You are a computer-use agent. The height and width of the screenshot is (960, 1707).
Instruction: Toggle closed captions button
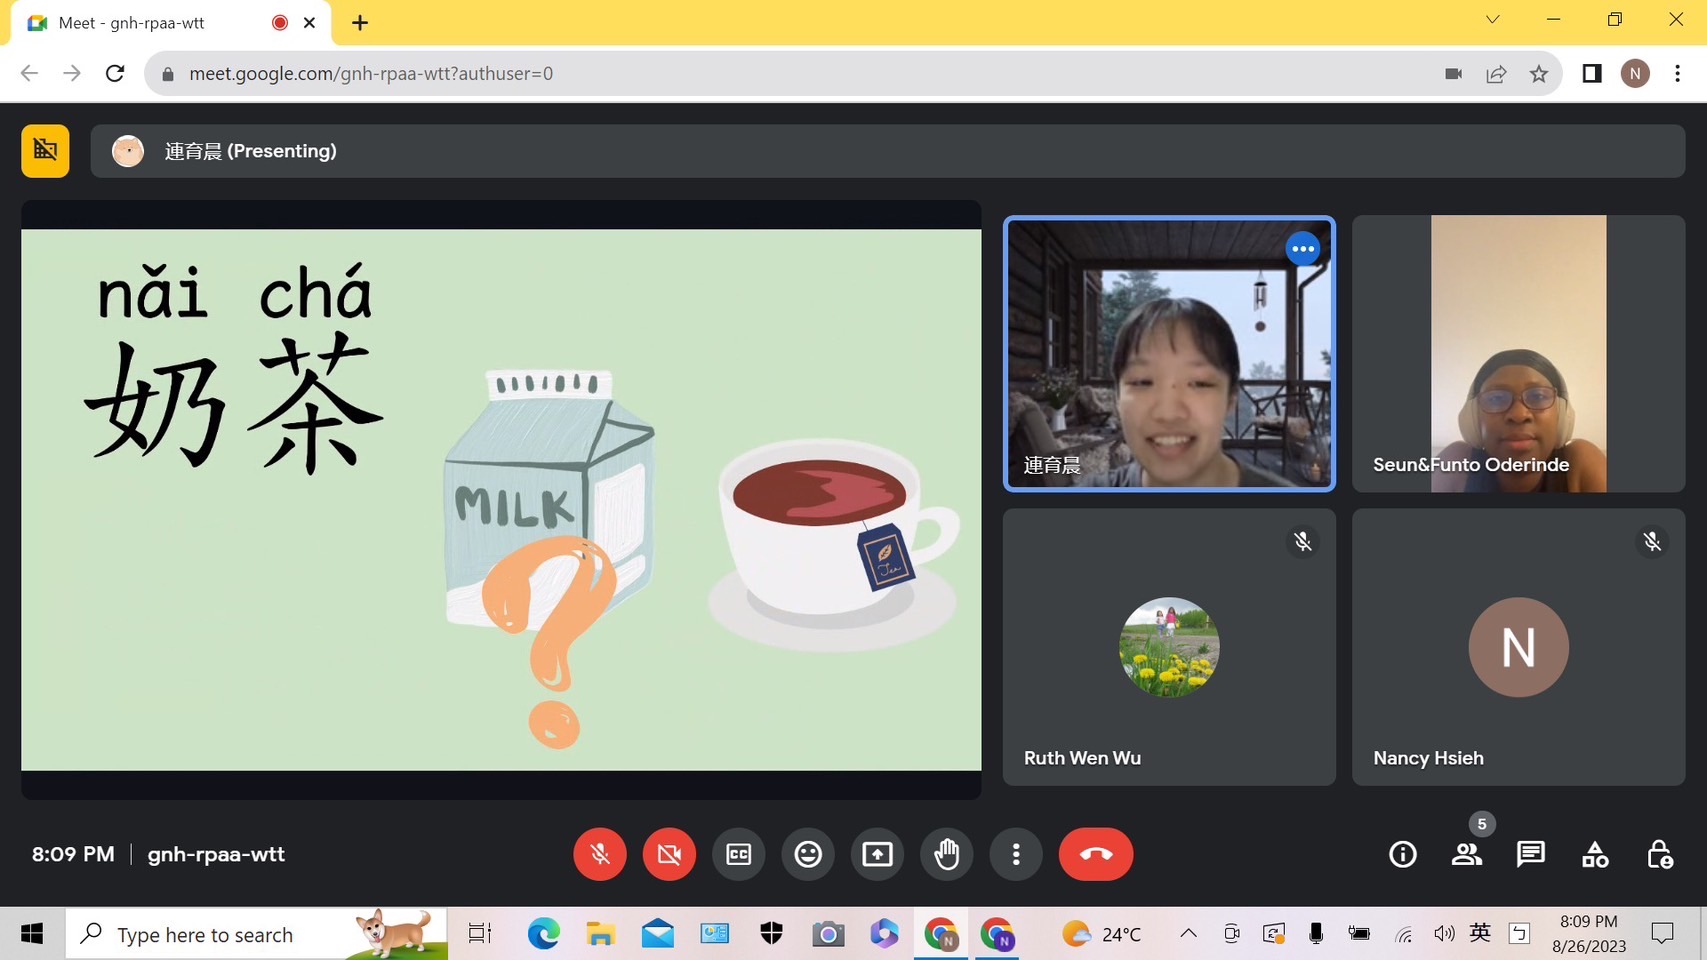(739, 854)
